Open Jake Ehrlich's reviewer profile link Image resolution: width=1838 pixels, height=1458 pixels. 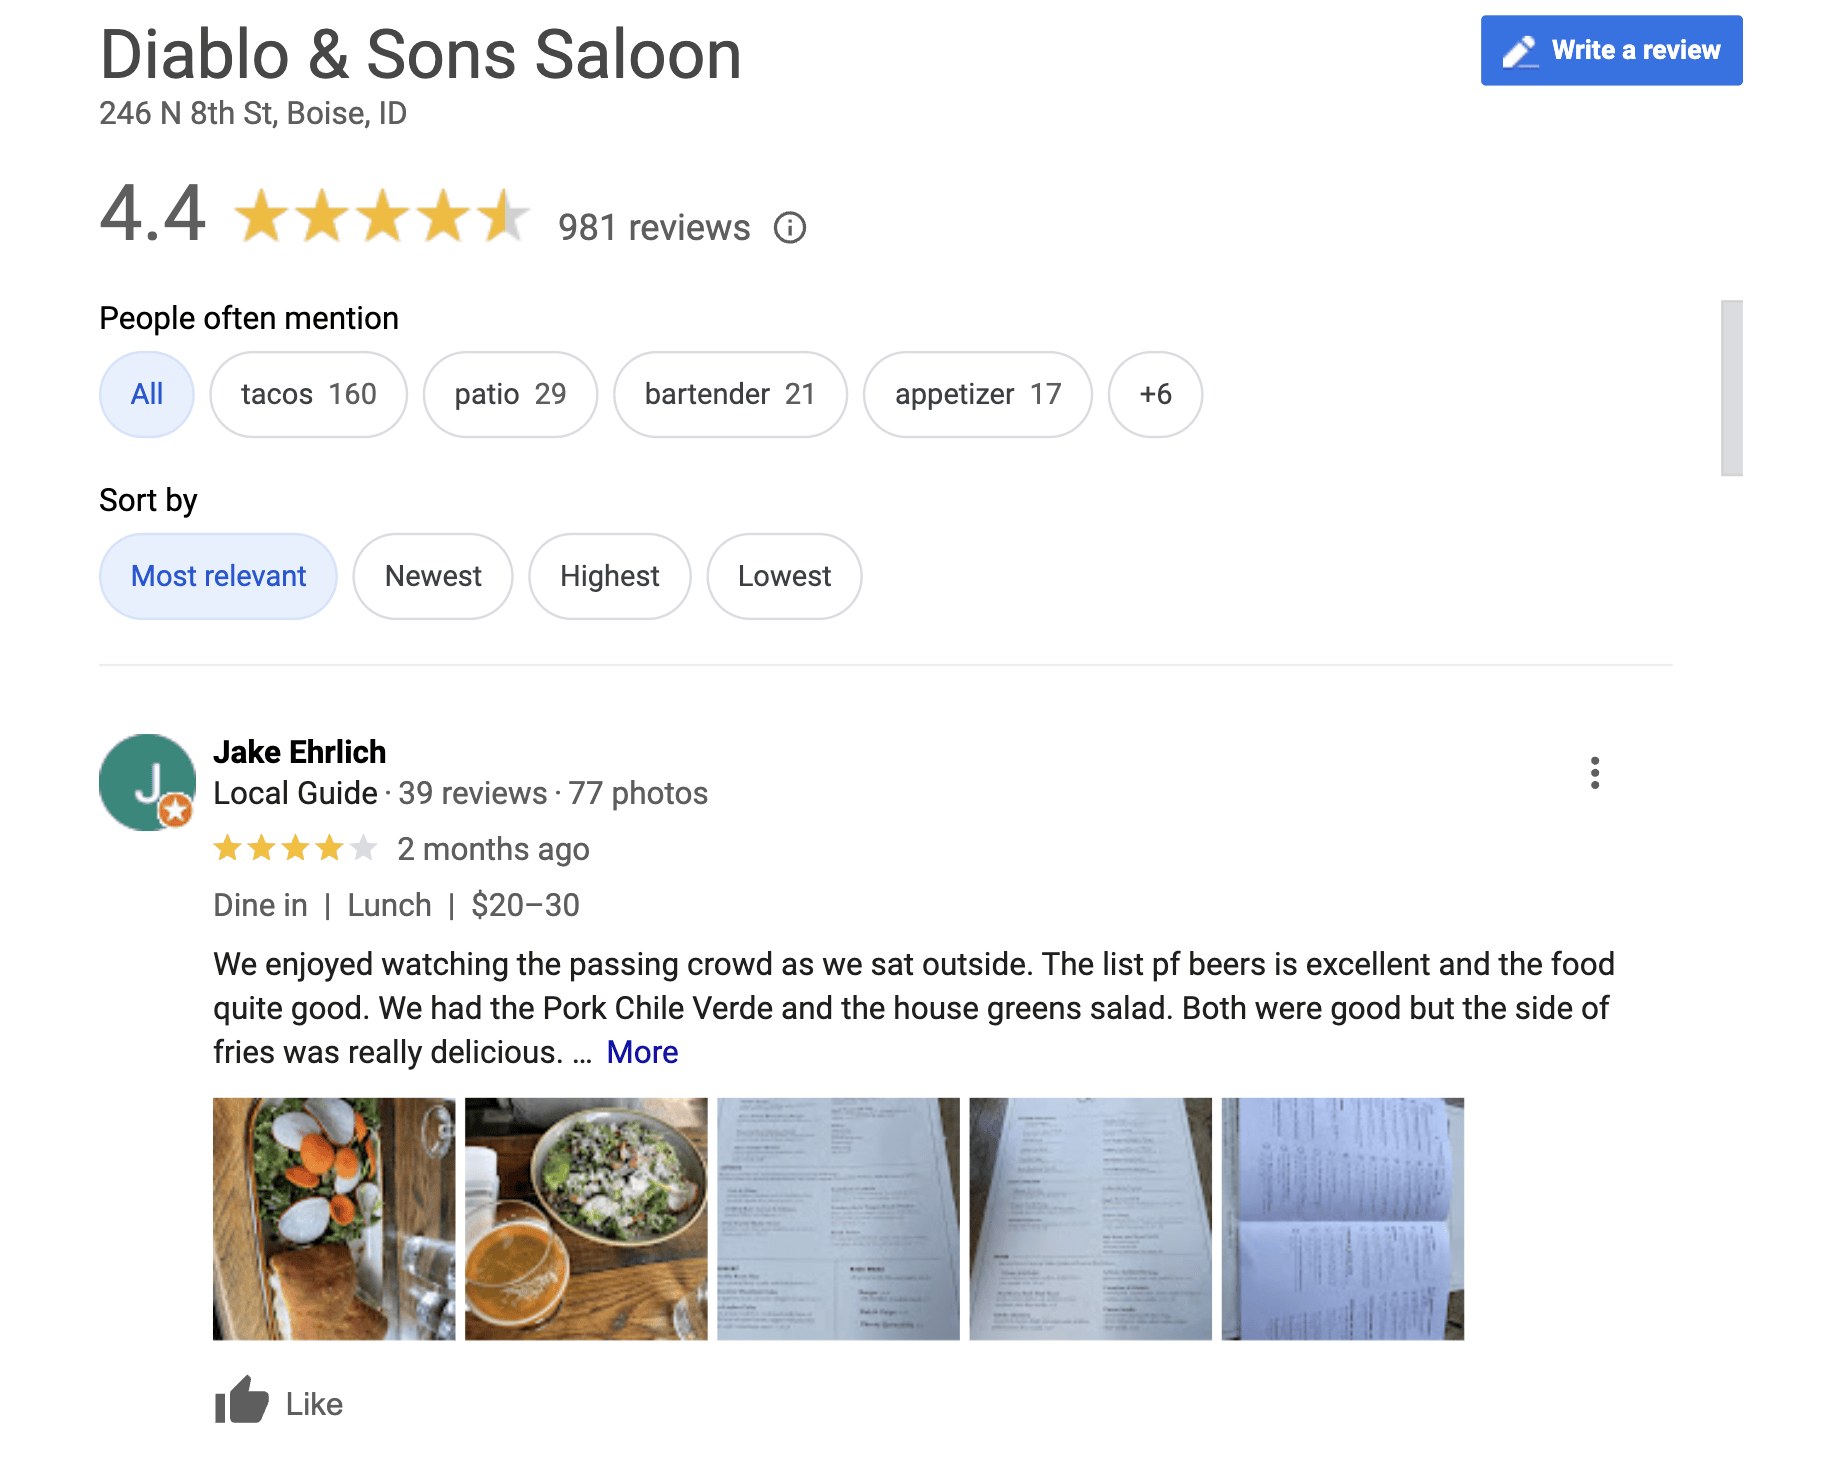click(x=298, y=751)
